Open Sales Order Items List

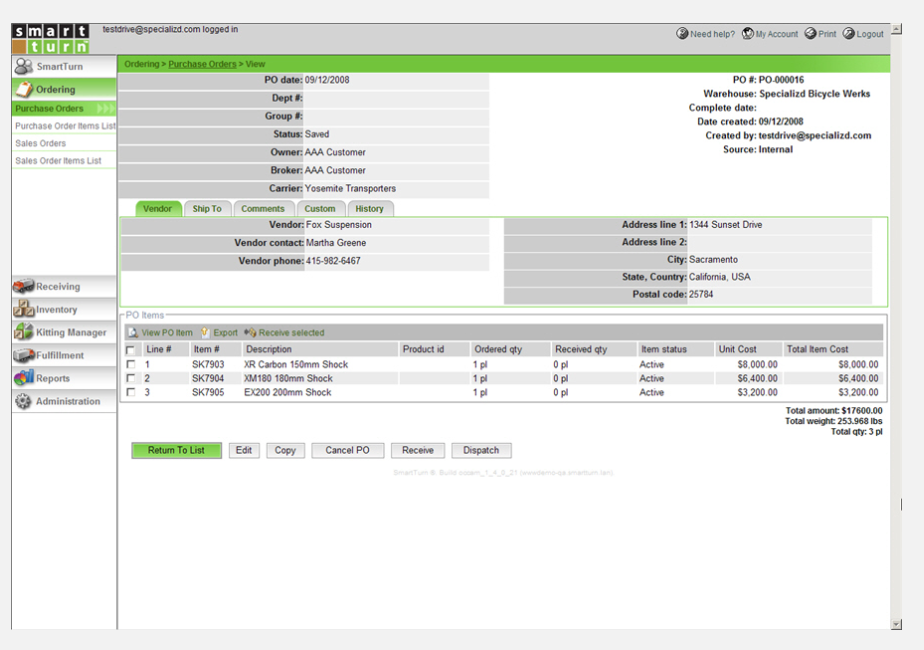tap(64, 160)
